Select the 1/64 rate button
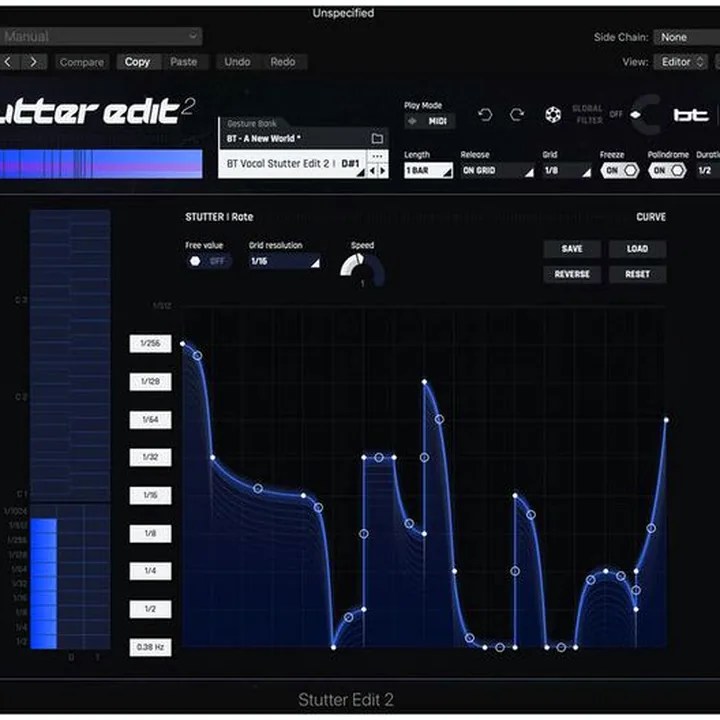 pyautogui.click(x=150, y=420)
